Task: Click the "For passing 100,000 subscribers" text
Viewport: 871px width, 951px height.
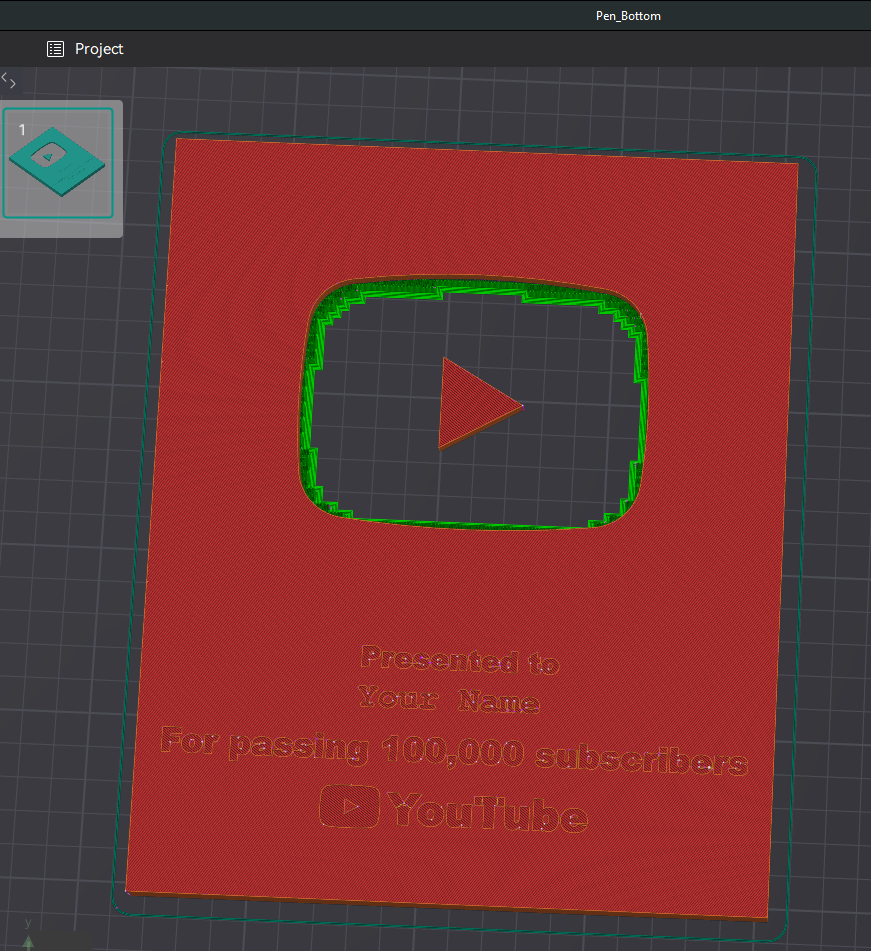Action: [x=454, y=751]
